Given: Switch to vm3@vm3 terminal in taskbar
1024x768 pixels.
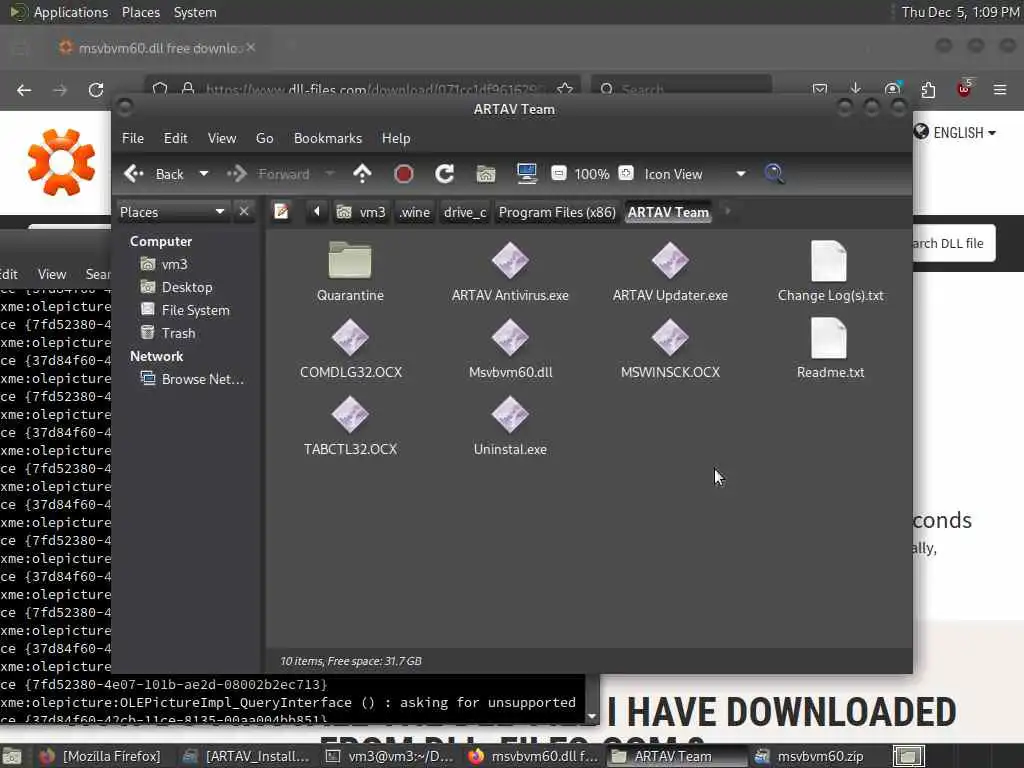Looking at the screenshot, I should [389, 756].
